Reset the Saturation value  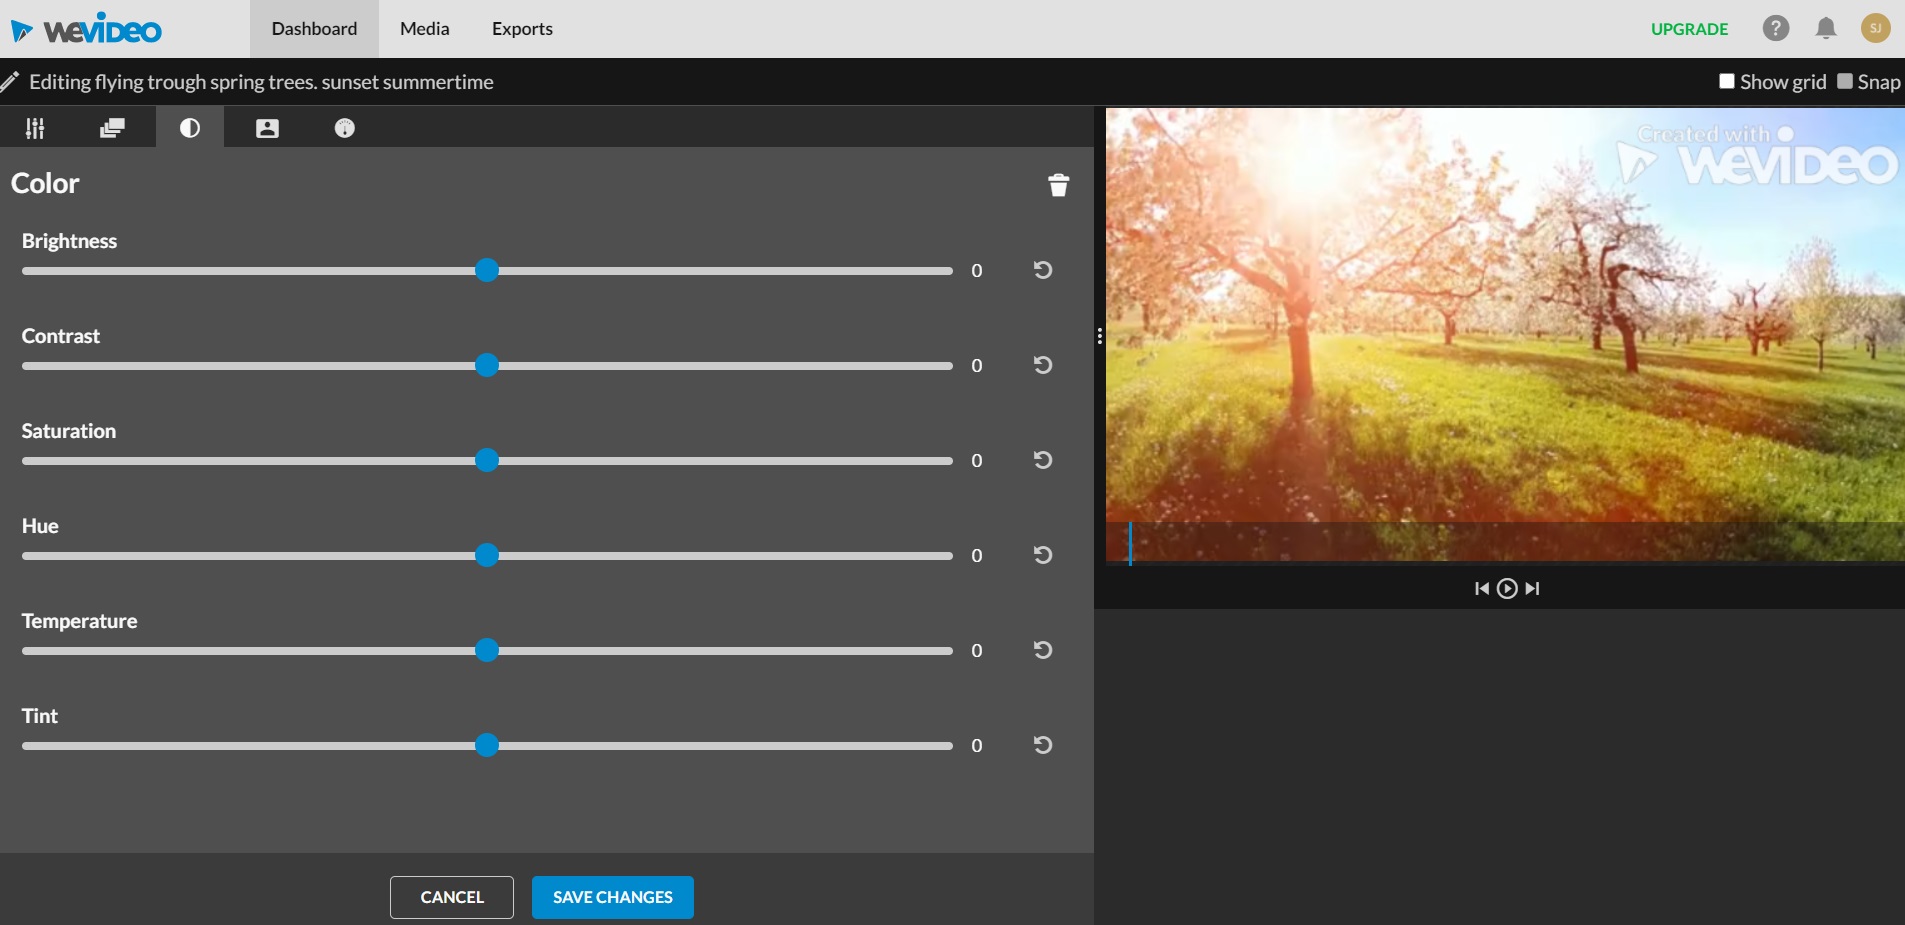coord(1043,460)
